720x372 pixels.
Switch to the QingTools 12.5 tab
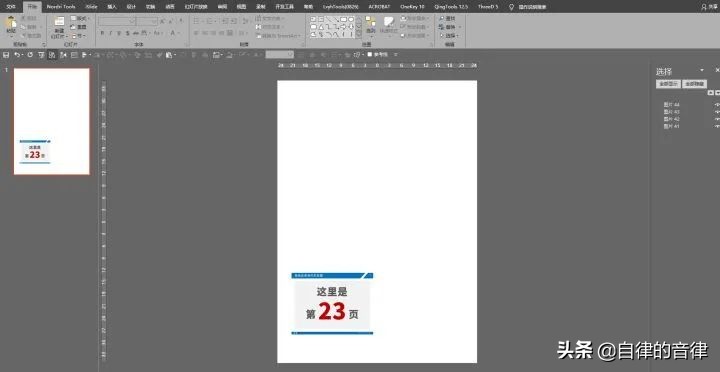pyautogui.click(x=451, y=7)
